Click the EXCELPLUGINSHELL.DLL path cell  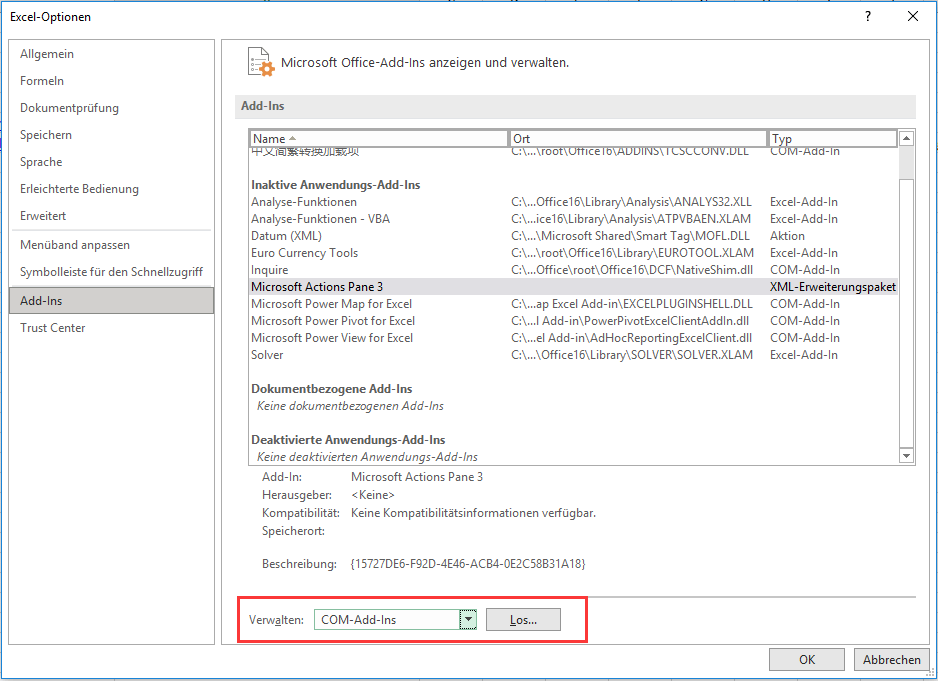coord(632,304)
